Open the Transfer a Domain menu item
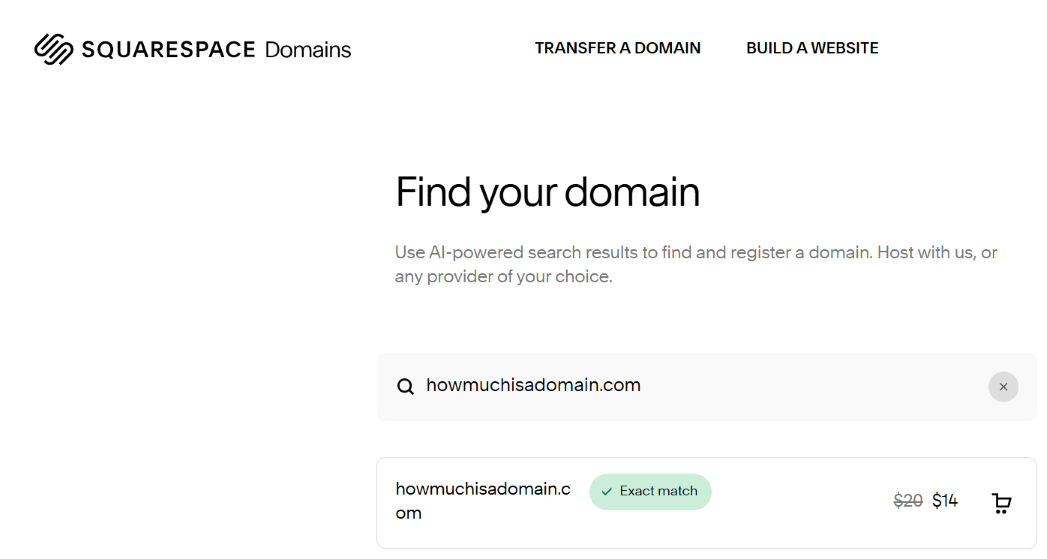The height and width of the screenshot is (559, 1047). (617, 48)
